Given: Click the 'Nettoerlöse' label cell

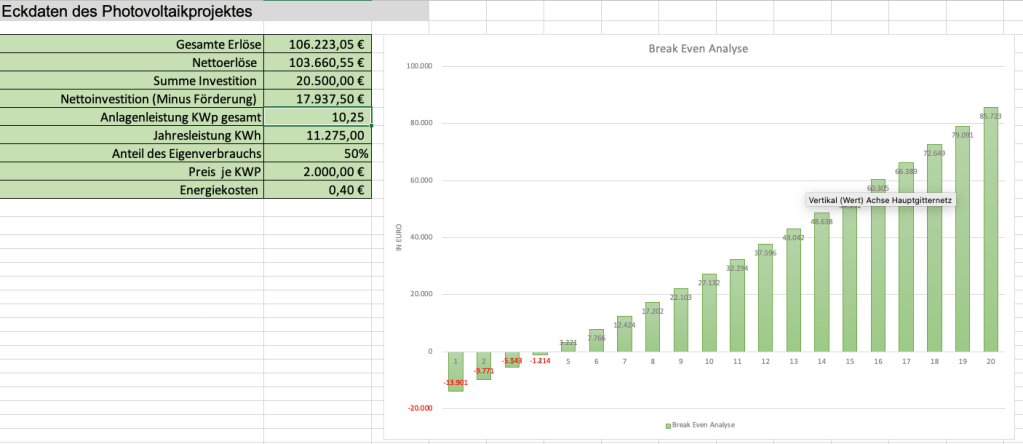Looking at the screenshot, I should pyautogui.click(x=131, y=62).
